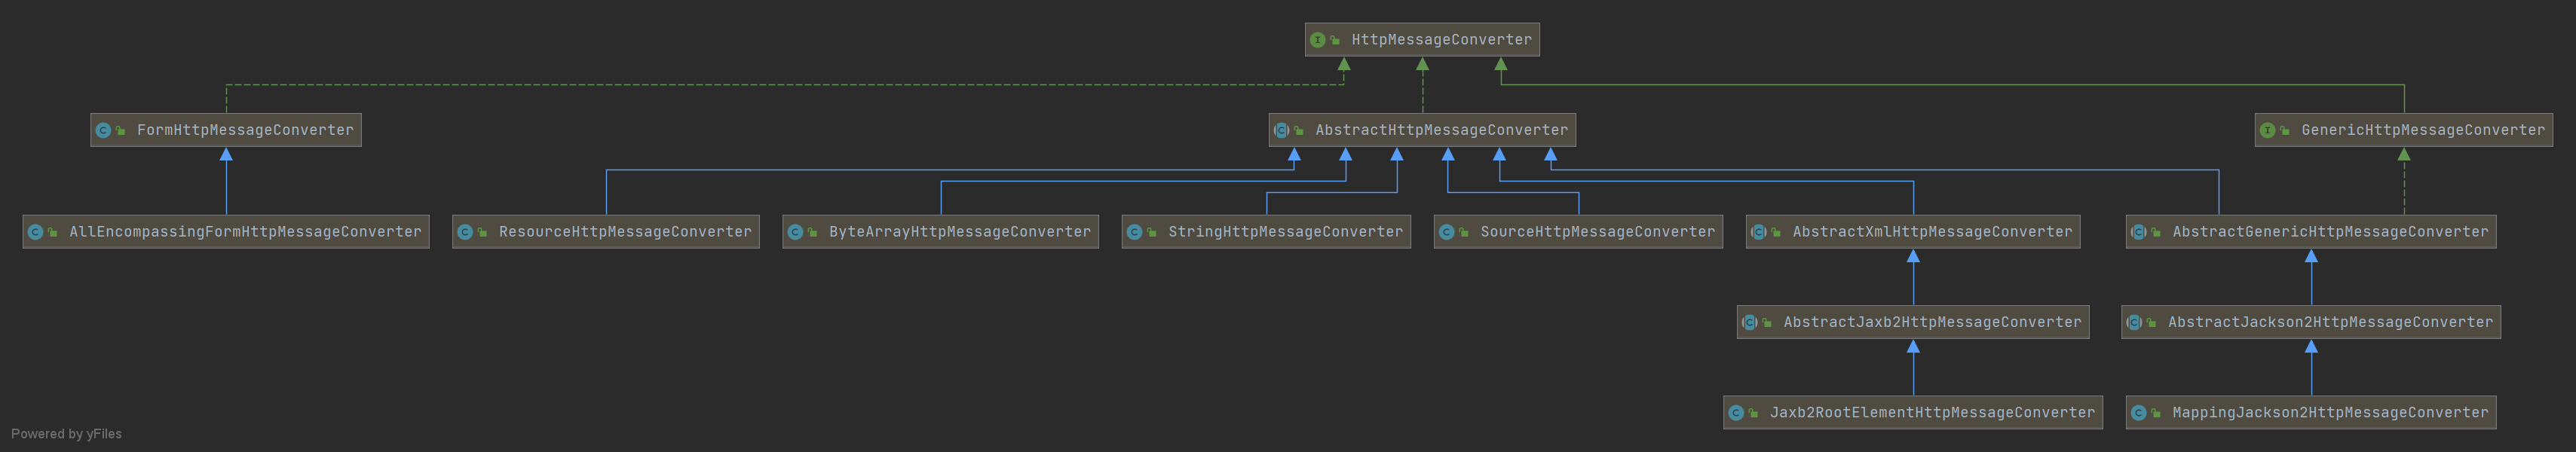This screenshot has width=2576, height=452.
Task: Click the AbstractGenericHttpMessageConverter abstract class icon
Action: [x=2139, y=232]
